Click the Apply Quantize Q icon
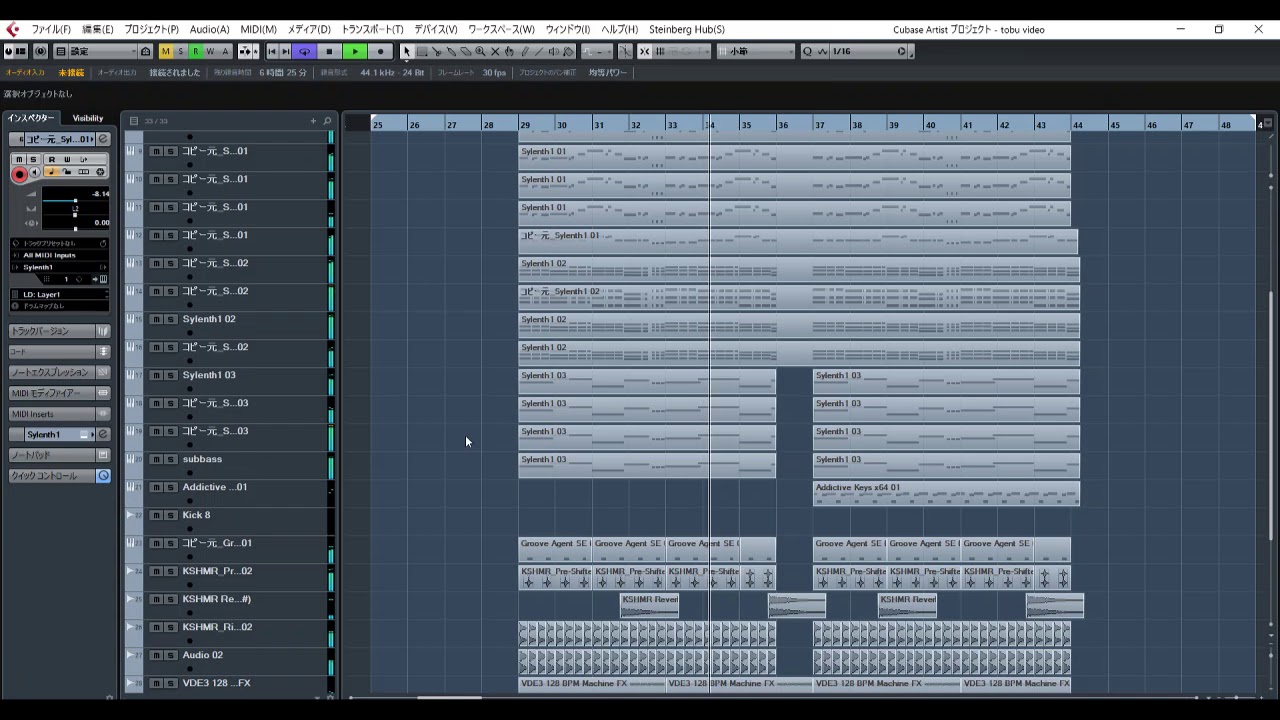 pos(807,51)
